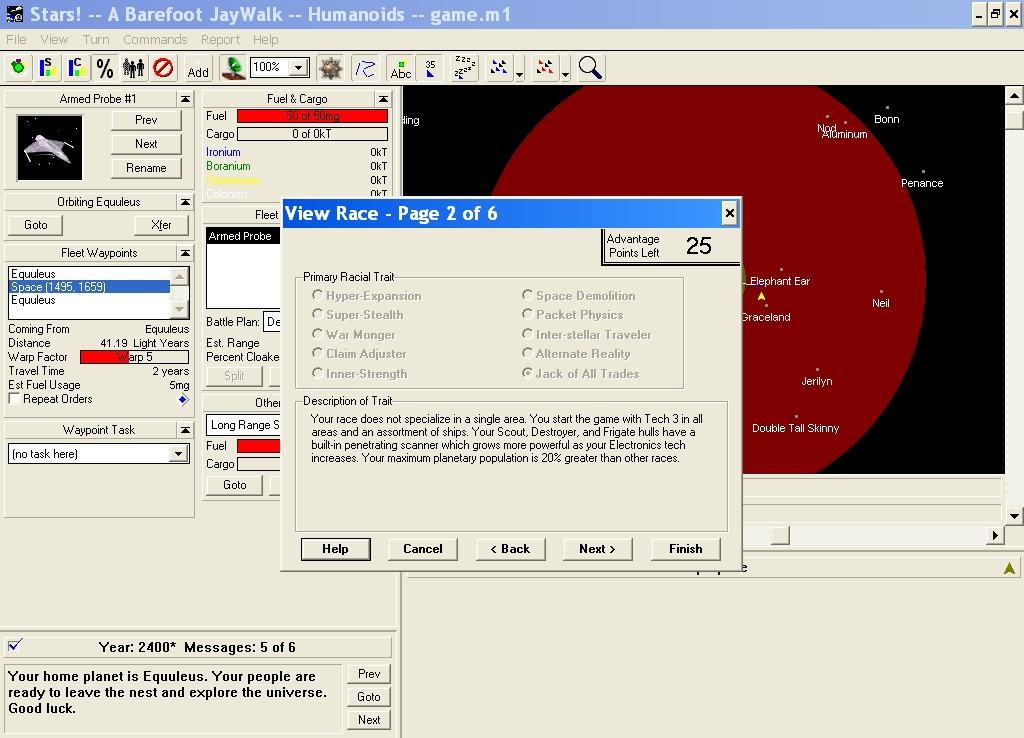The image size is (1024, 738).
Task: Toggle the minefields display icon
Action: [x=331, y=68]
